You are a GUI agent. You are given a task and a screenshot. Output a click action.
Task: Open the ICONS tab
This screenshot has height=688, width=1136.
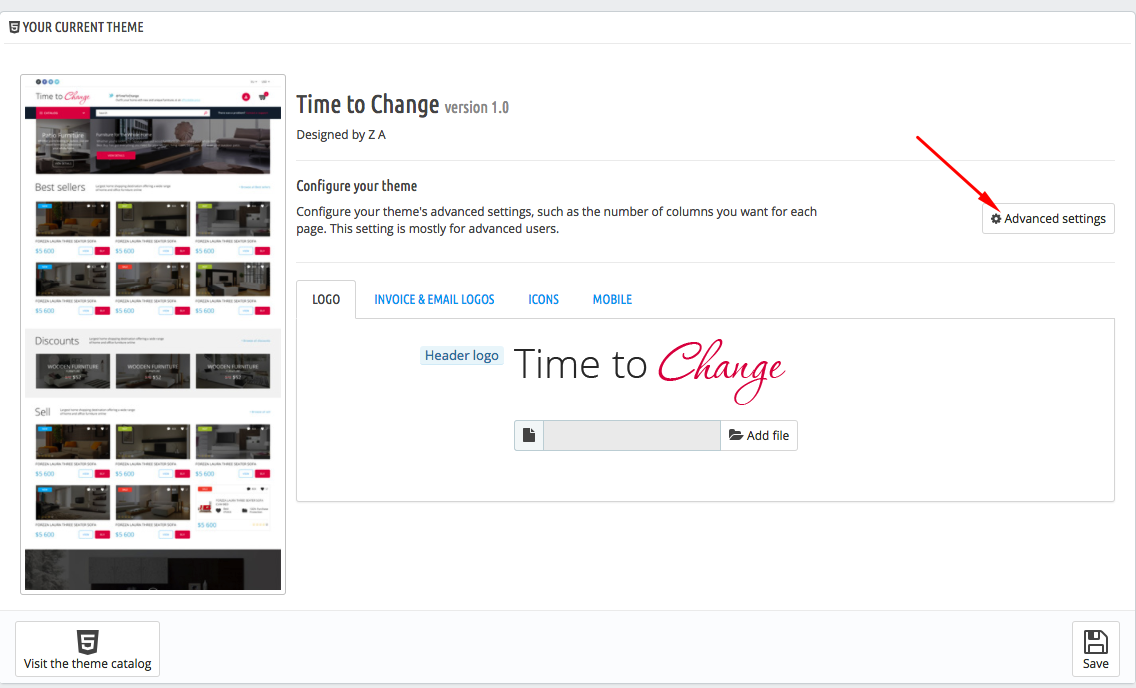point(543,299)
